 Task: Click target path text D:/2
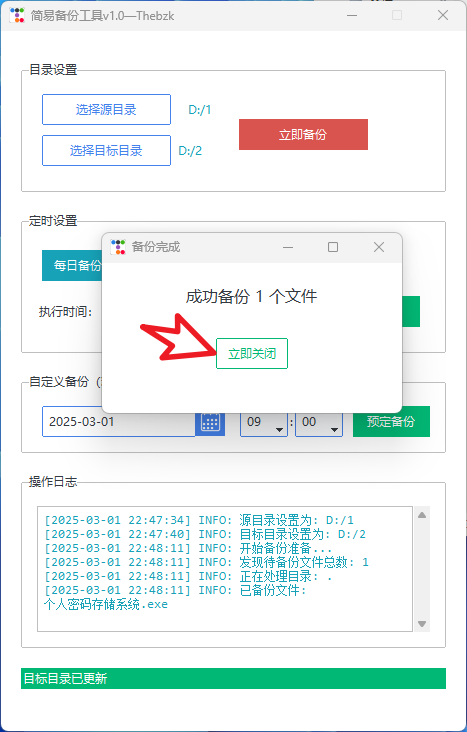tap(191, 151)
